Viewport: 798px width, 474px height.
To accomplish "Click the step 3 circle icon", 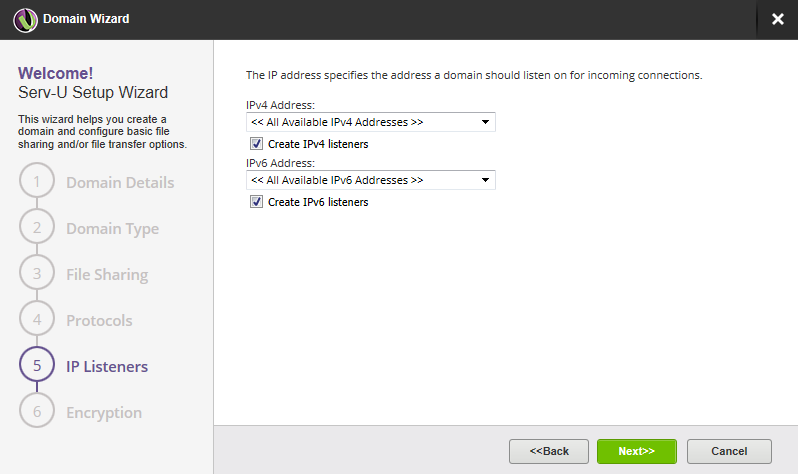I will click(x=36, y=274).
